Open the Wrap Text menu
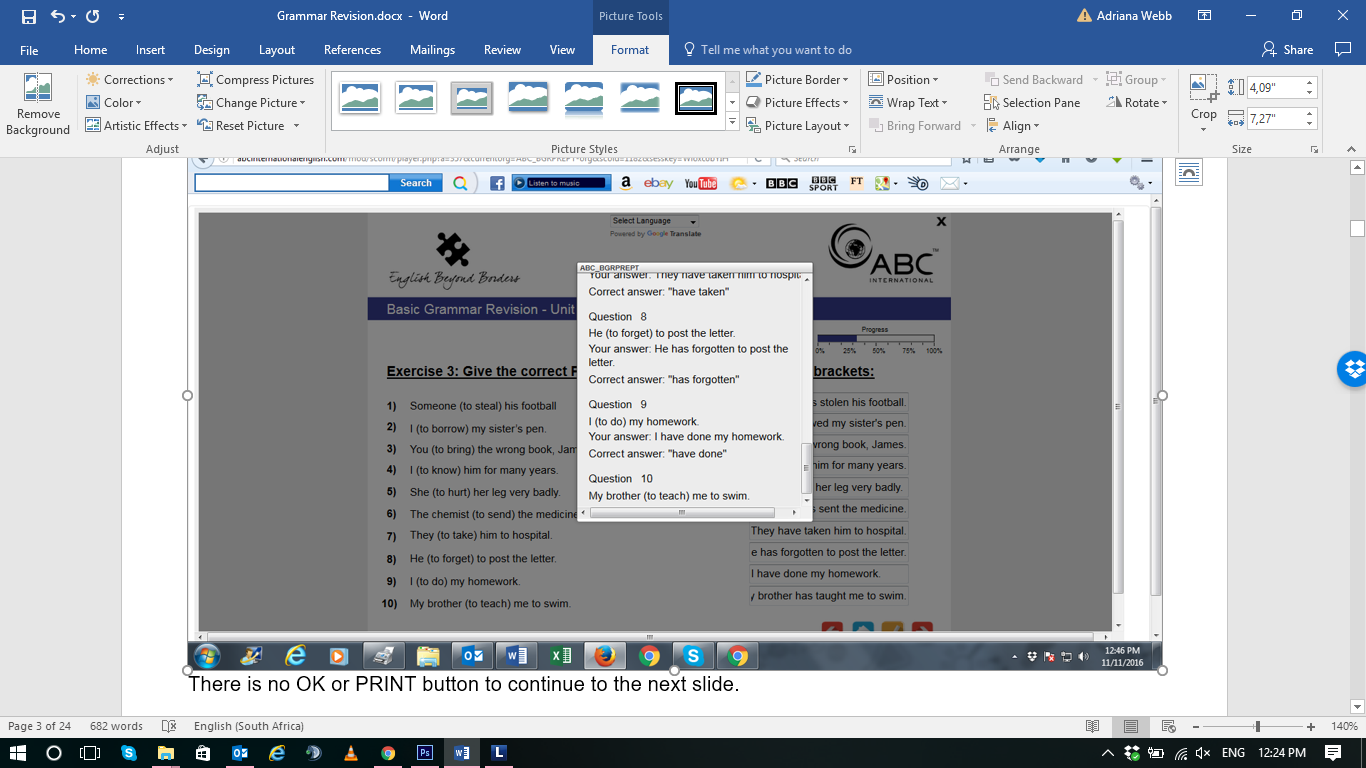This screenshot has width=1366, height=768. (x=908, y=103)
